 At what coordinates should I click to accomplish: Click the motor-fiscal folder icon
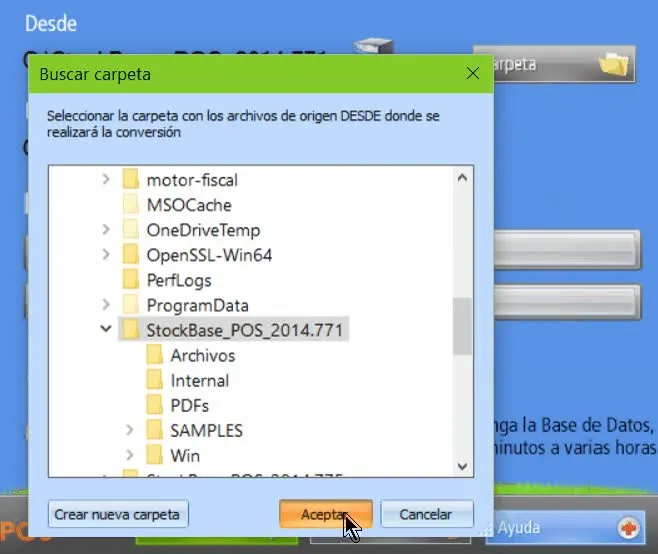click(131, 180)
